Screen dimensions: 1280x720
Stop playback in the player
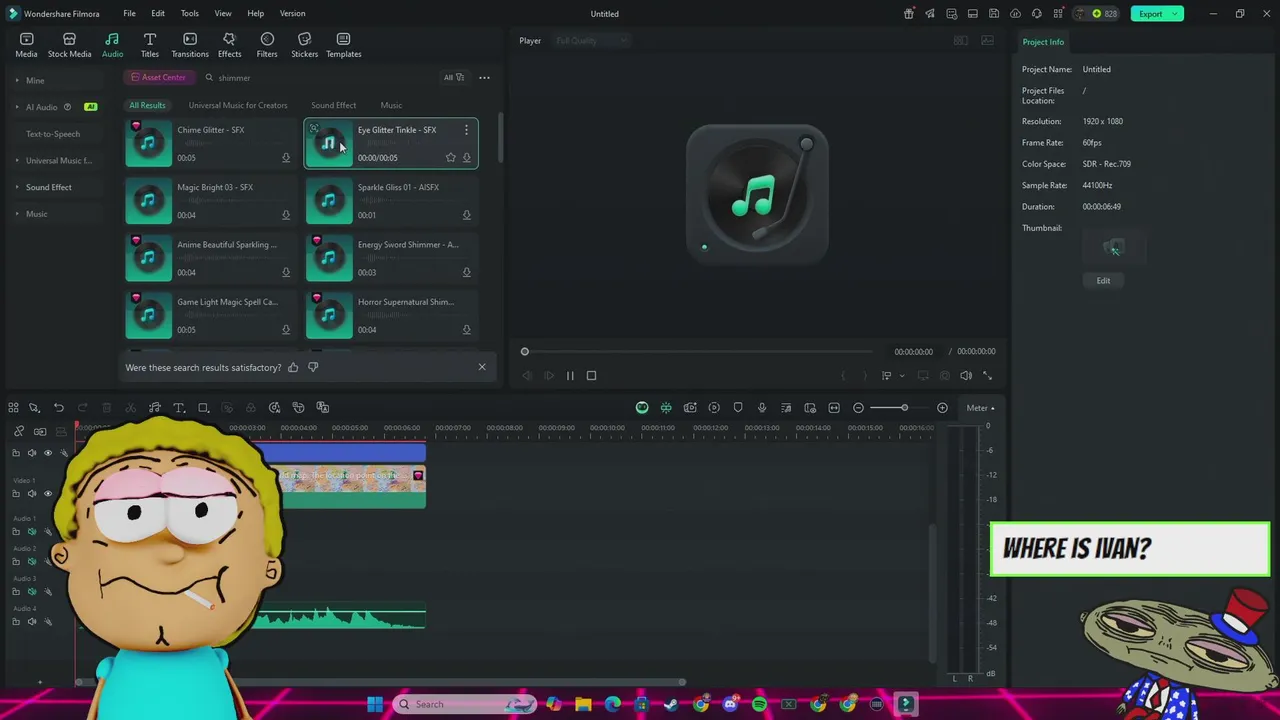click(591, 376)
